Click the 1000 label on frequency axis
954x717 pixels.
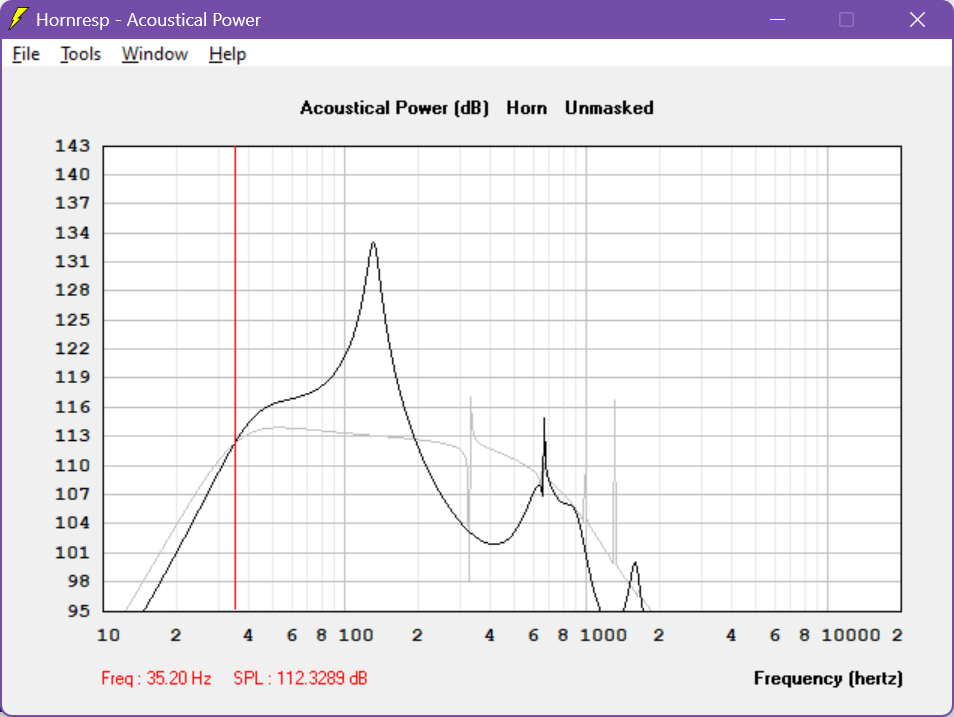coord(603,635)
